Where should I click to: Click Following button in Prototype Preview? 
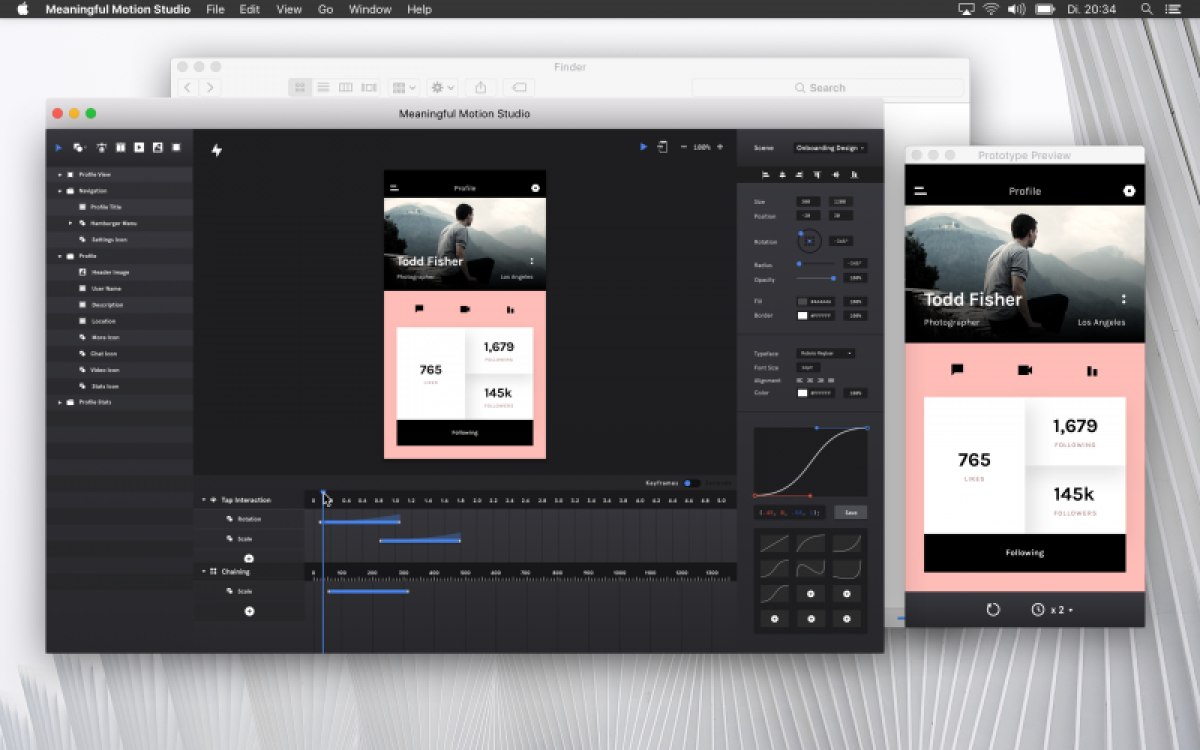pyautogui.click(x=1024, y=552)
